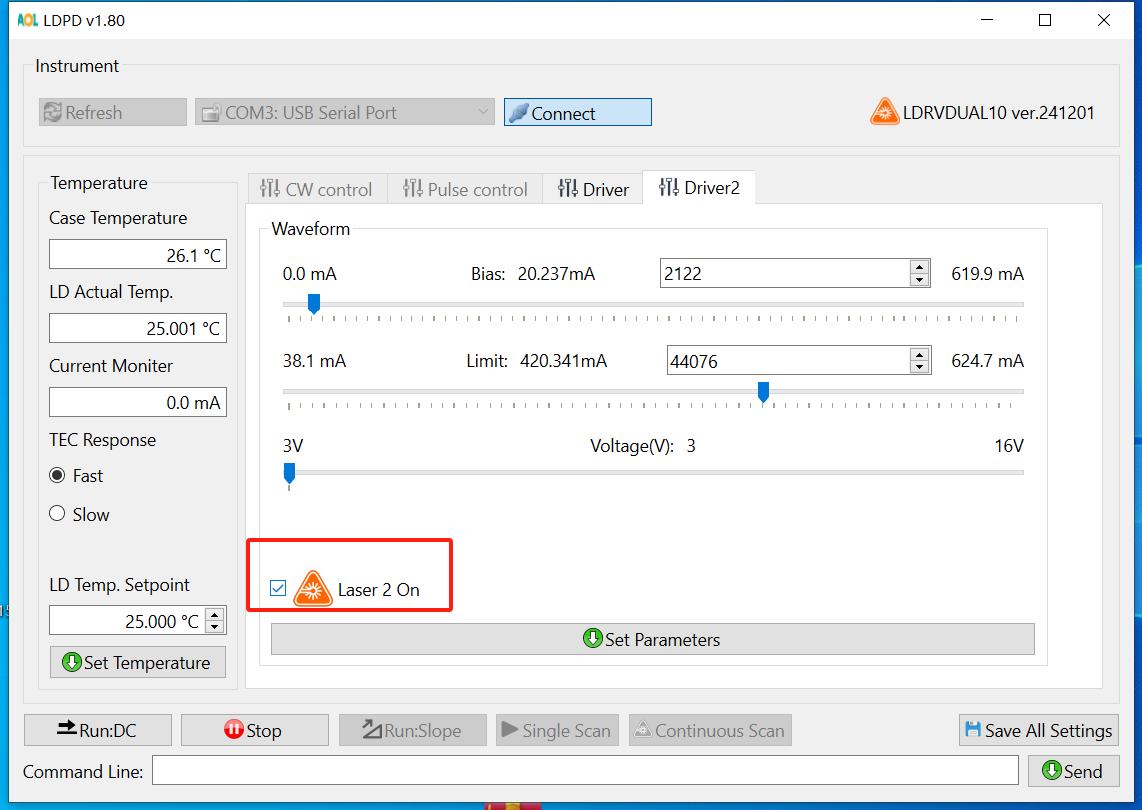
Task: Increase the Bias value with up arrow
Action: (x=920, y=267)
